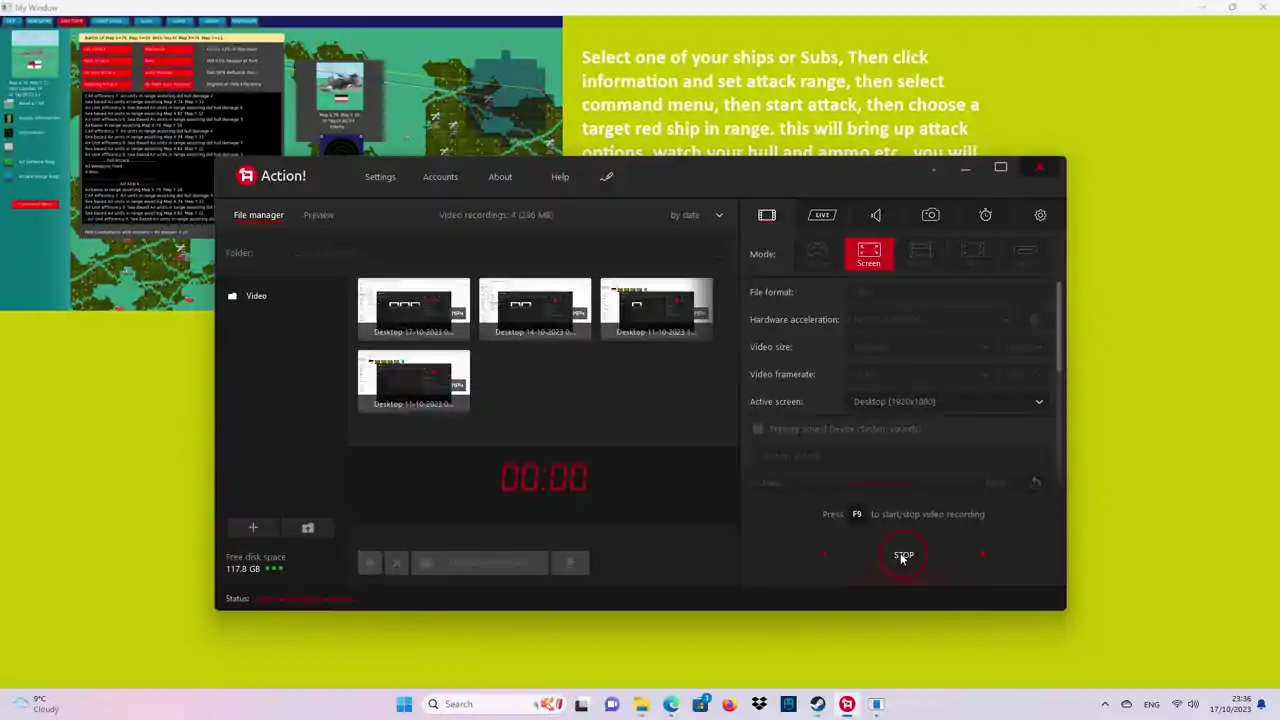Image resolution: width=1280 pixels, height=720 pixels.
Task: Open Accounts menu item
Action: point(440,177)
